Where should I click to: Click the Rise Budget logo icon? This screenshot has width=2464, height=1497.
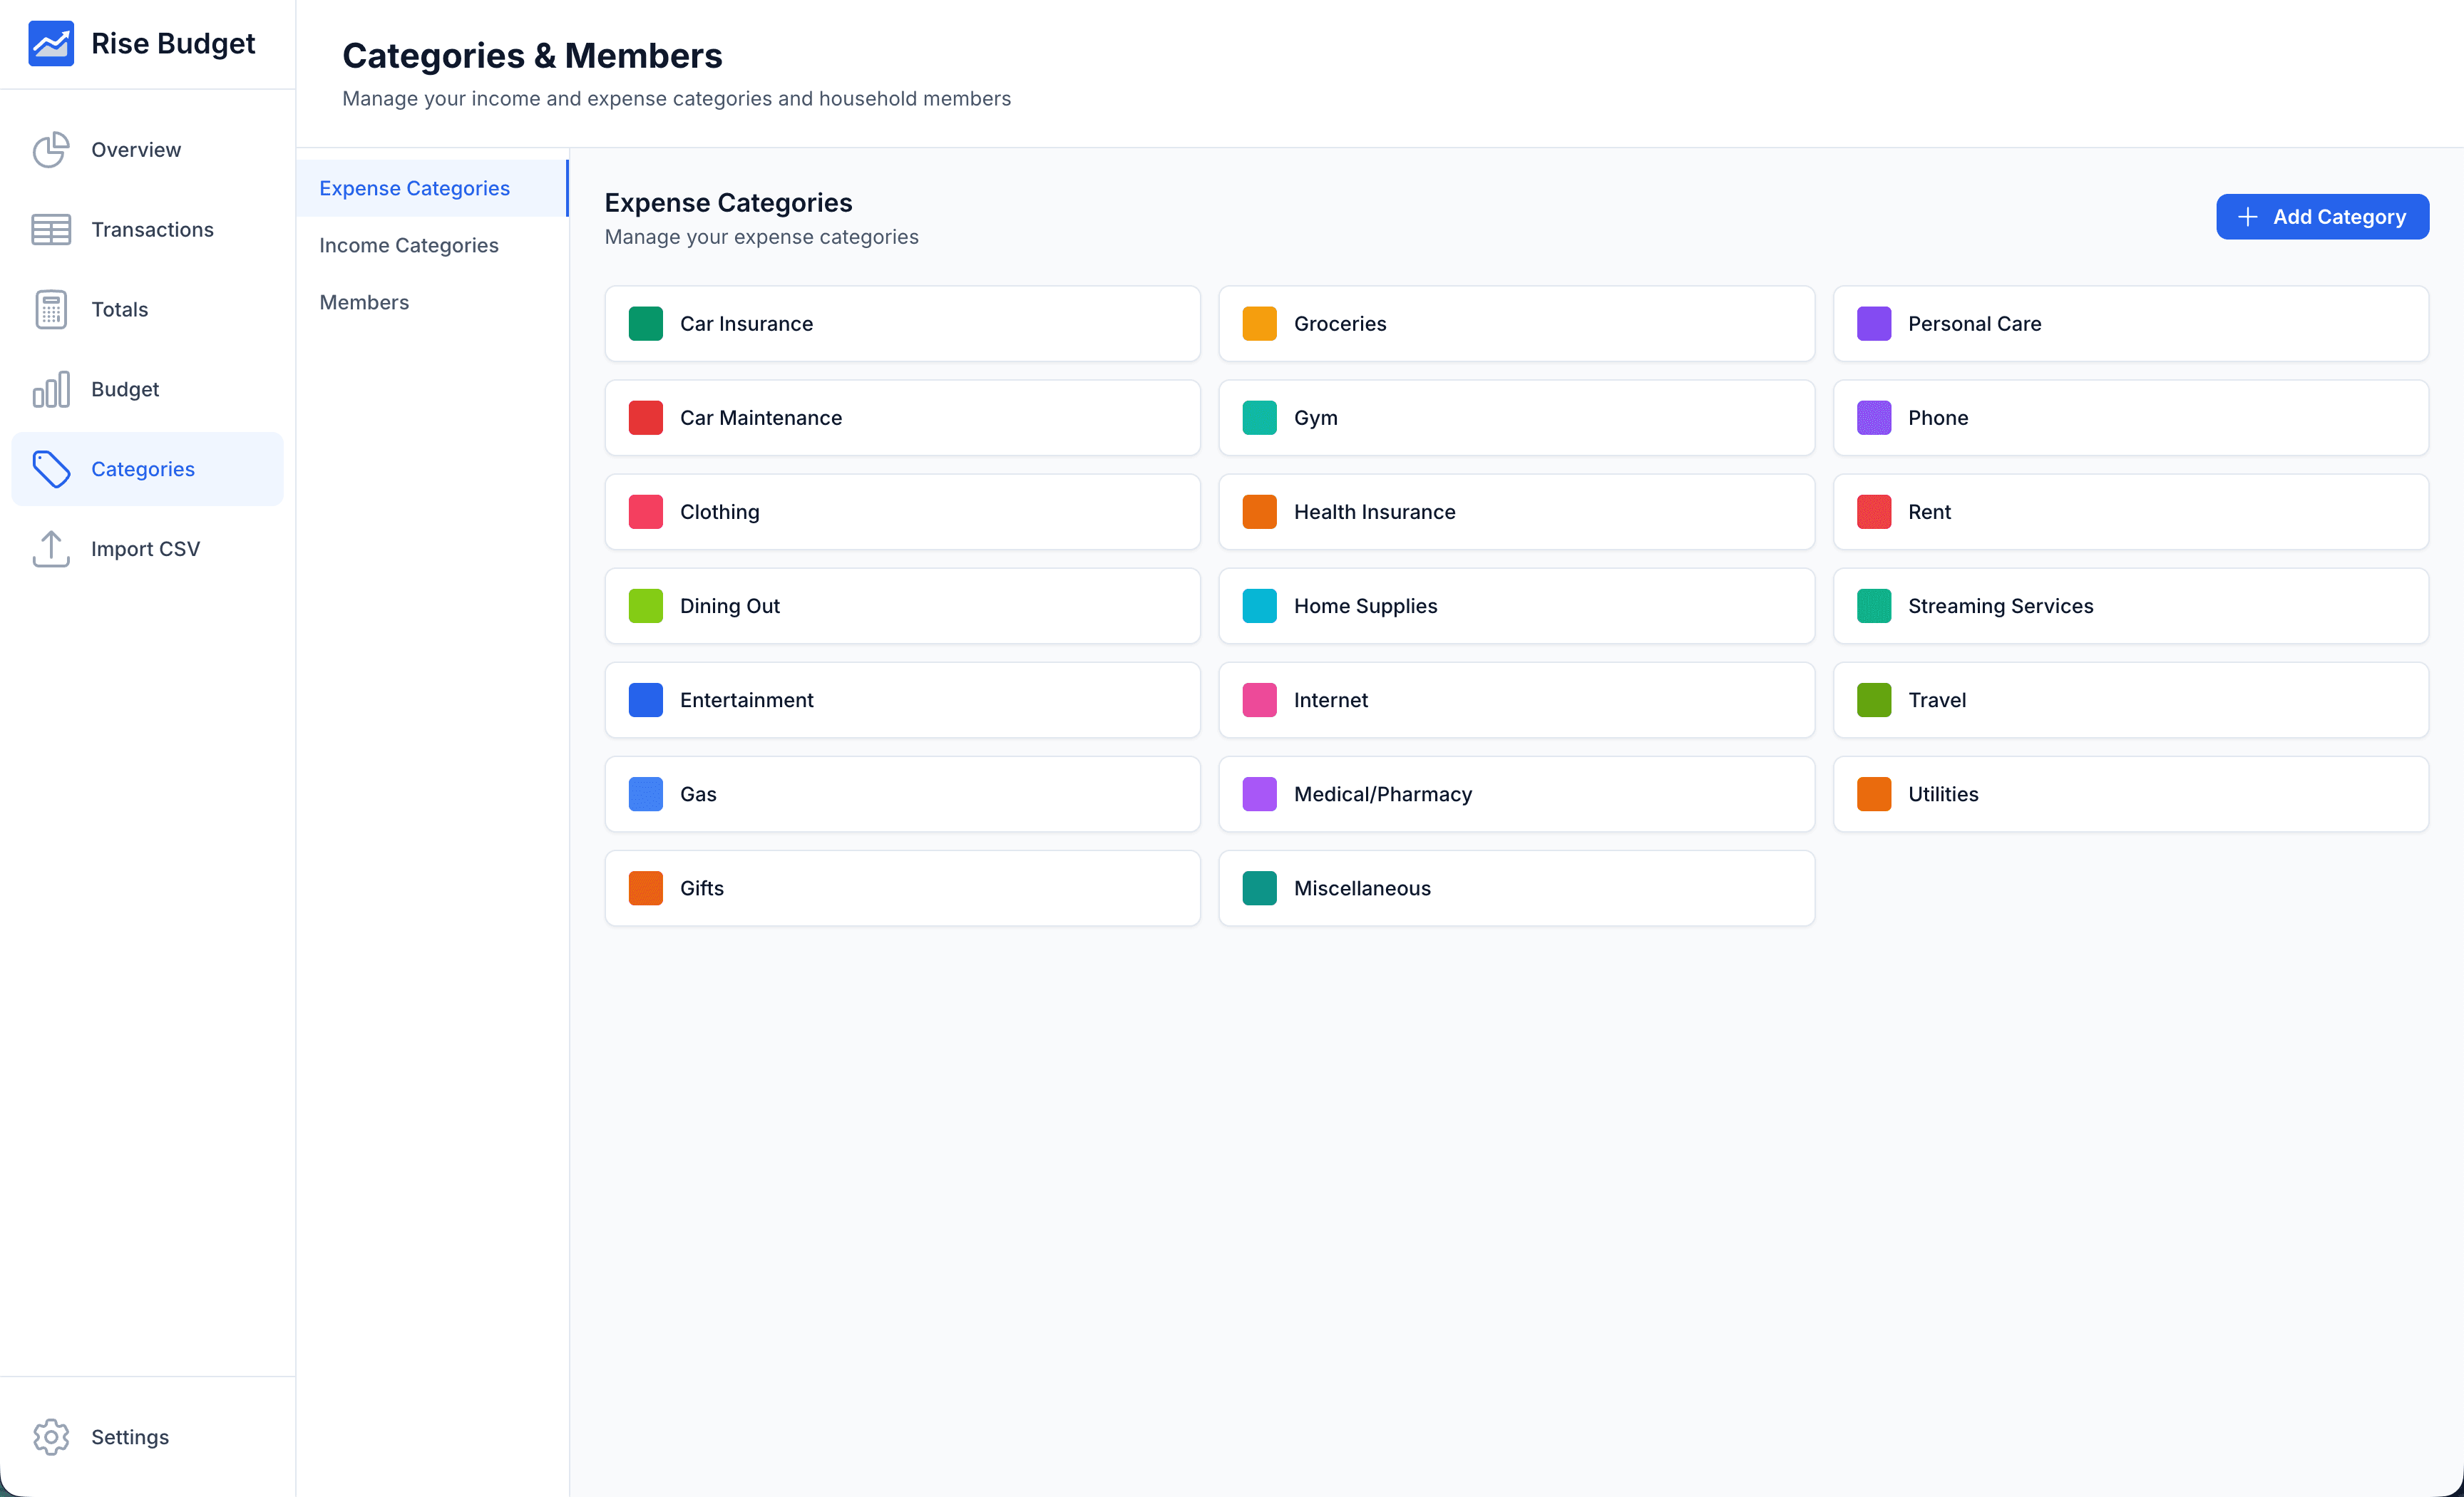51,43
